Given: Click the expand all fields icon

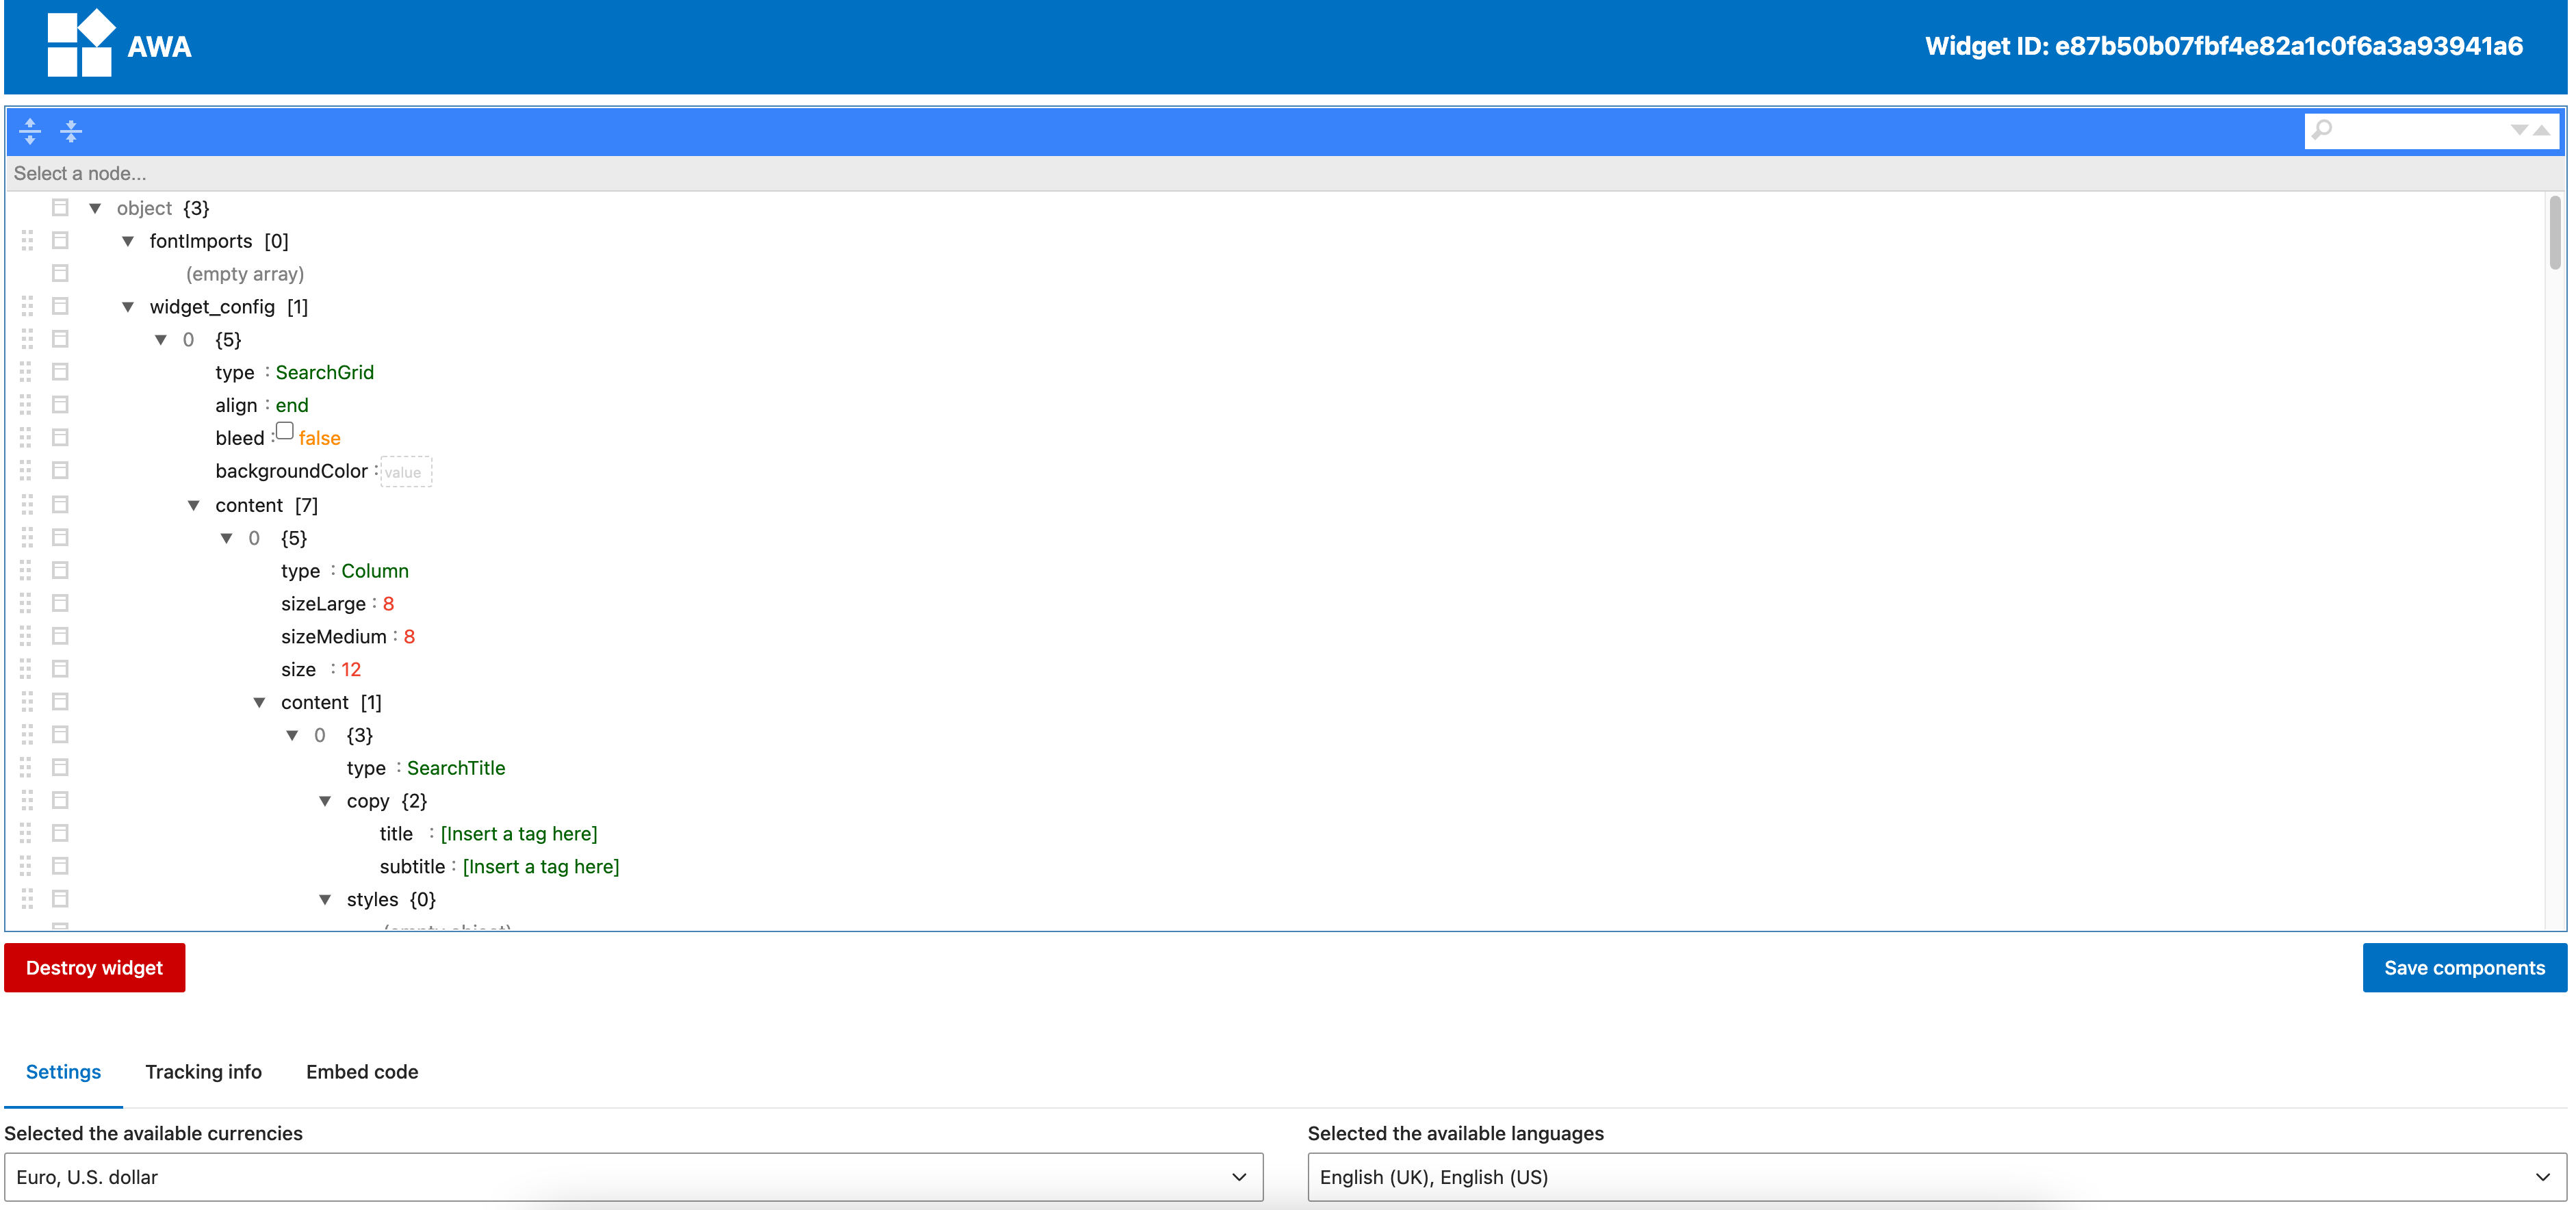Looking at the screenshot, I should 30,130.
